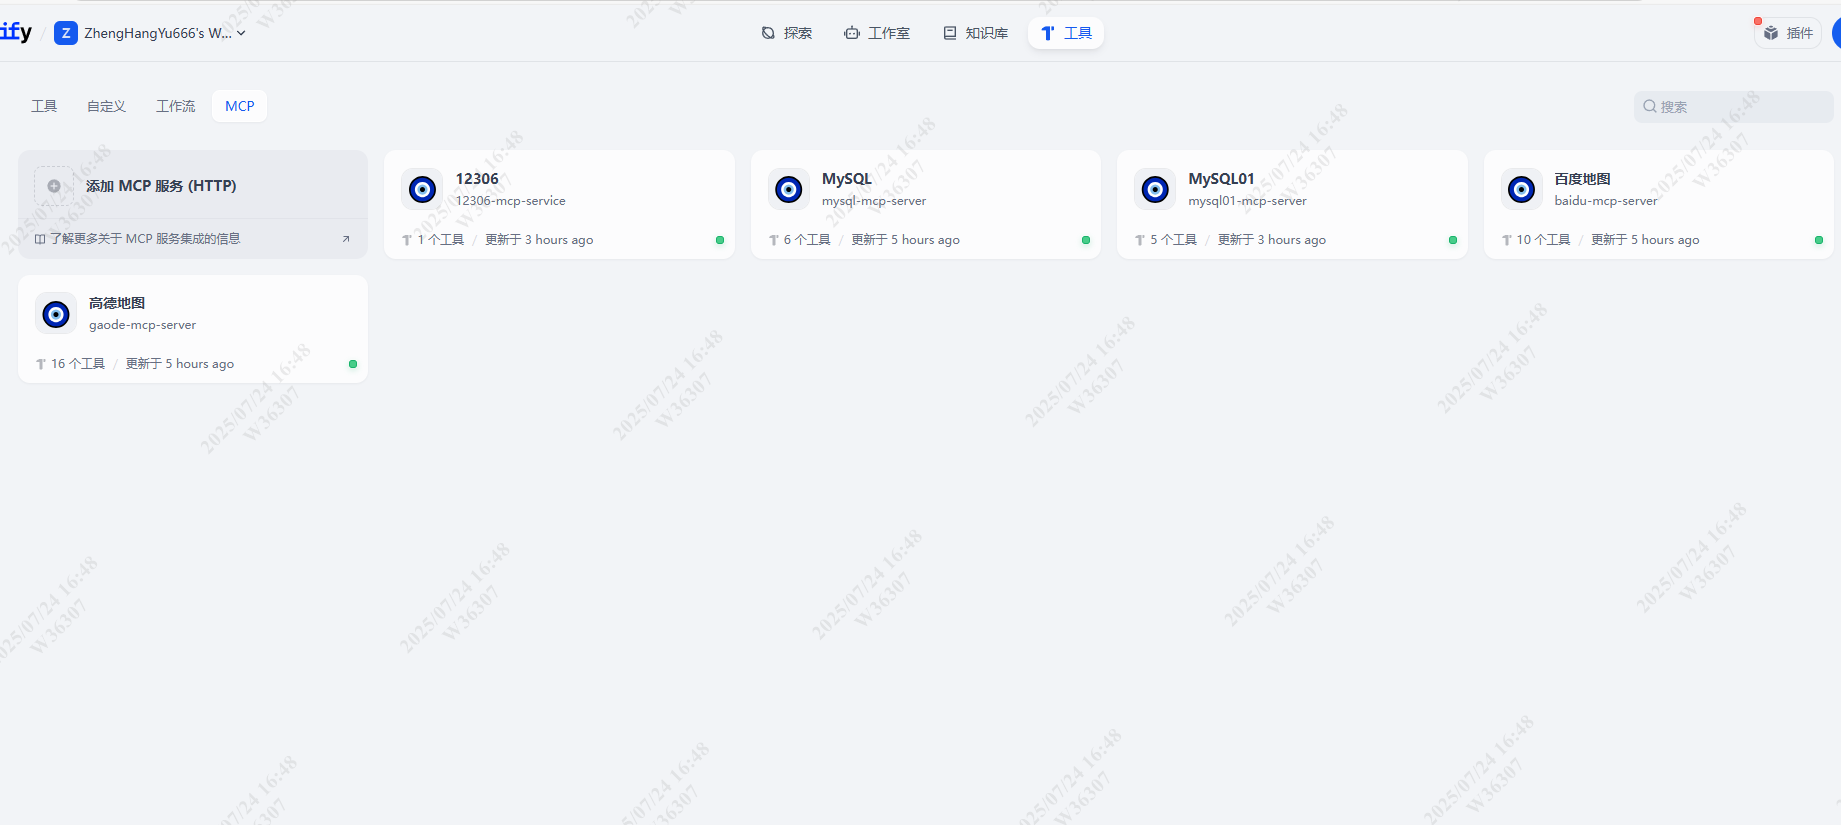Screen dimensions: 1841x825
Task: Click the 百度地图 server avatar icon
Action: 1521,189
